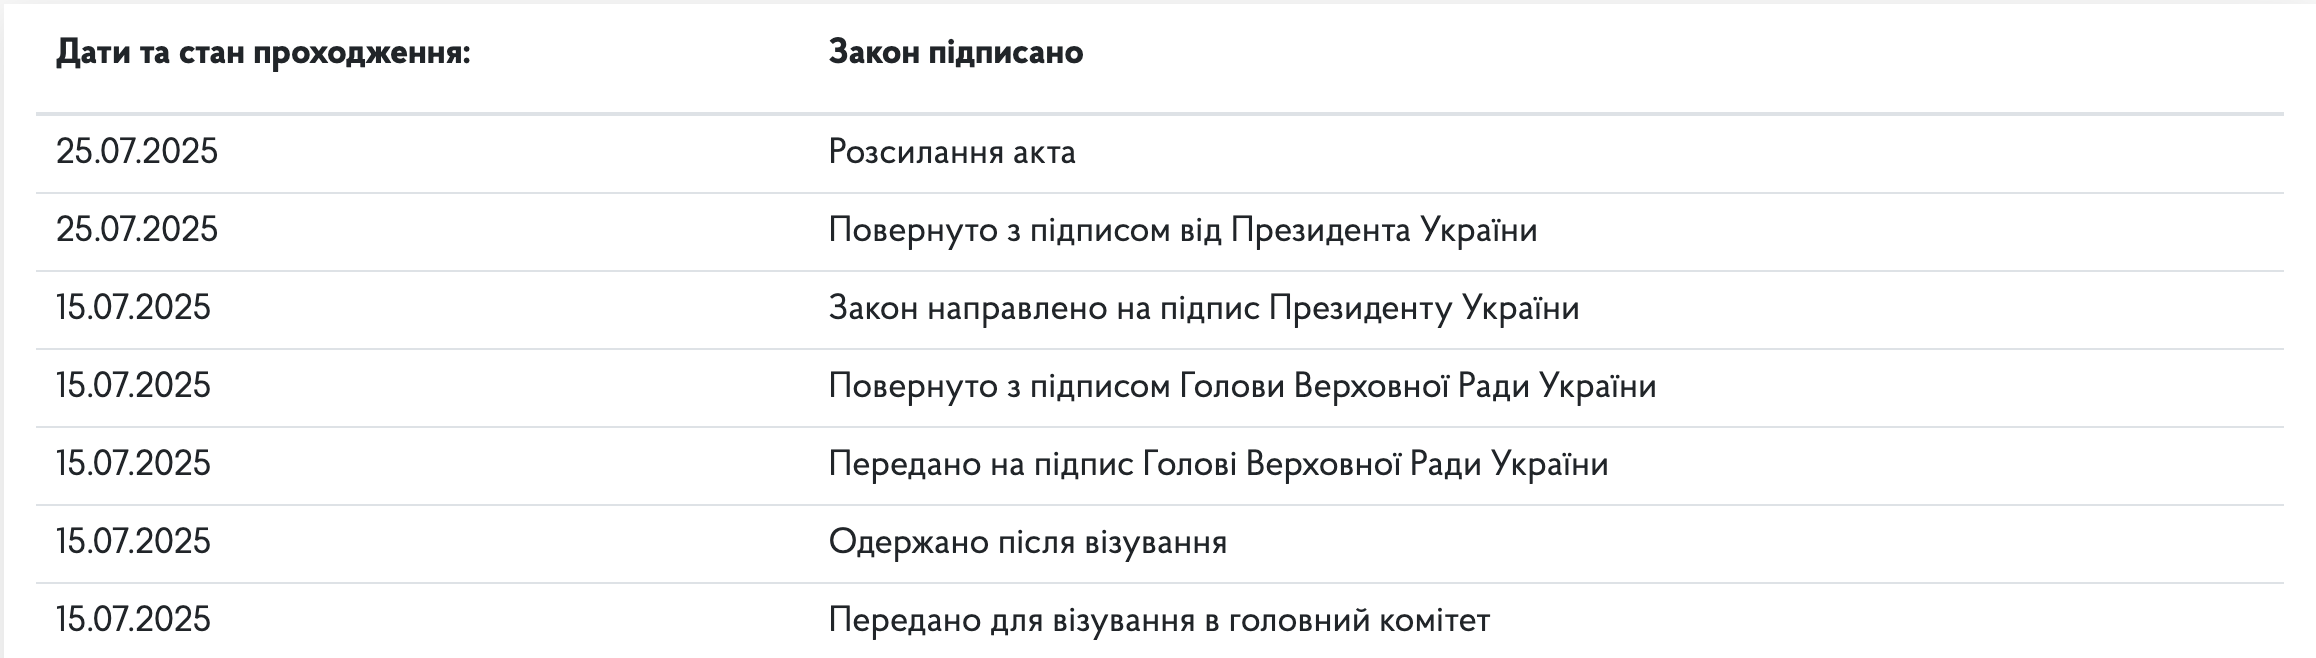The image size is (2316, 658).
Task: Select the 'Одержано після візування' entry
Action: (1027, 542)
